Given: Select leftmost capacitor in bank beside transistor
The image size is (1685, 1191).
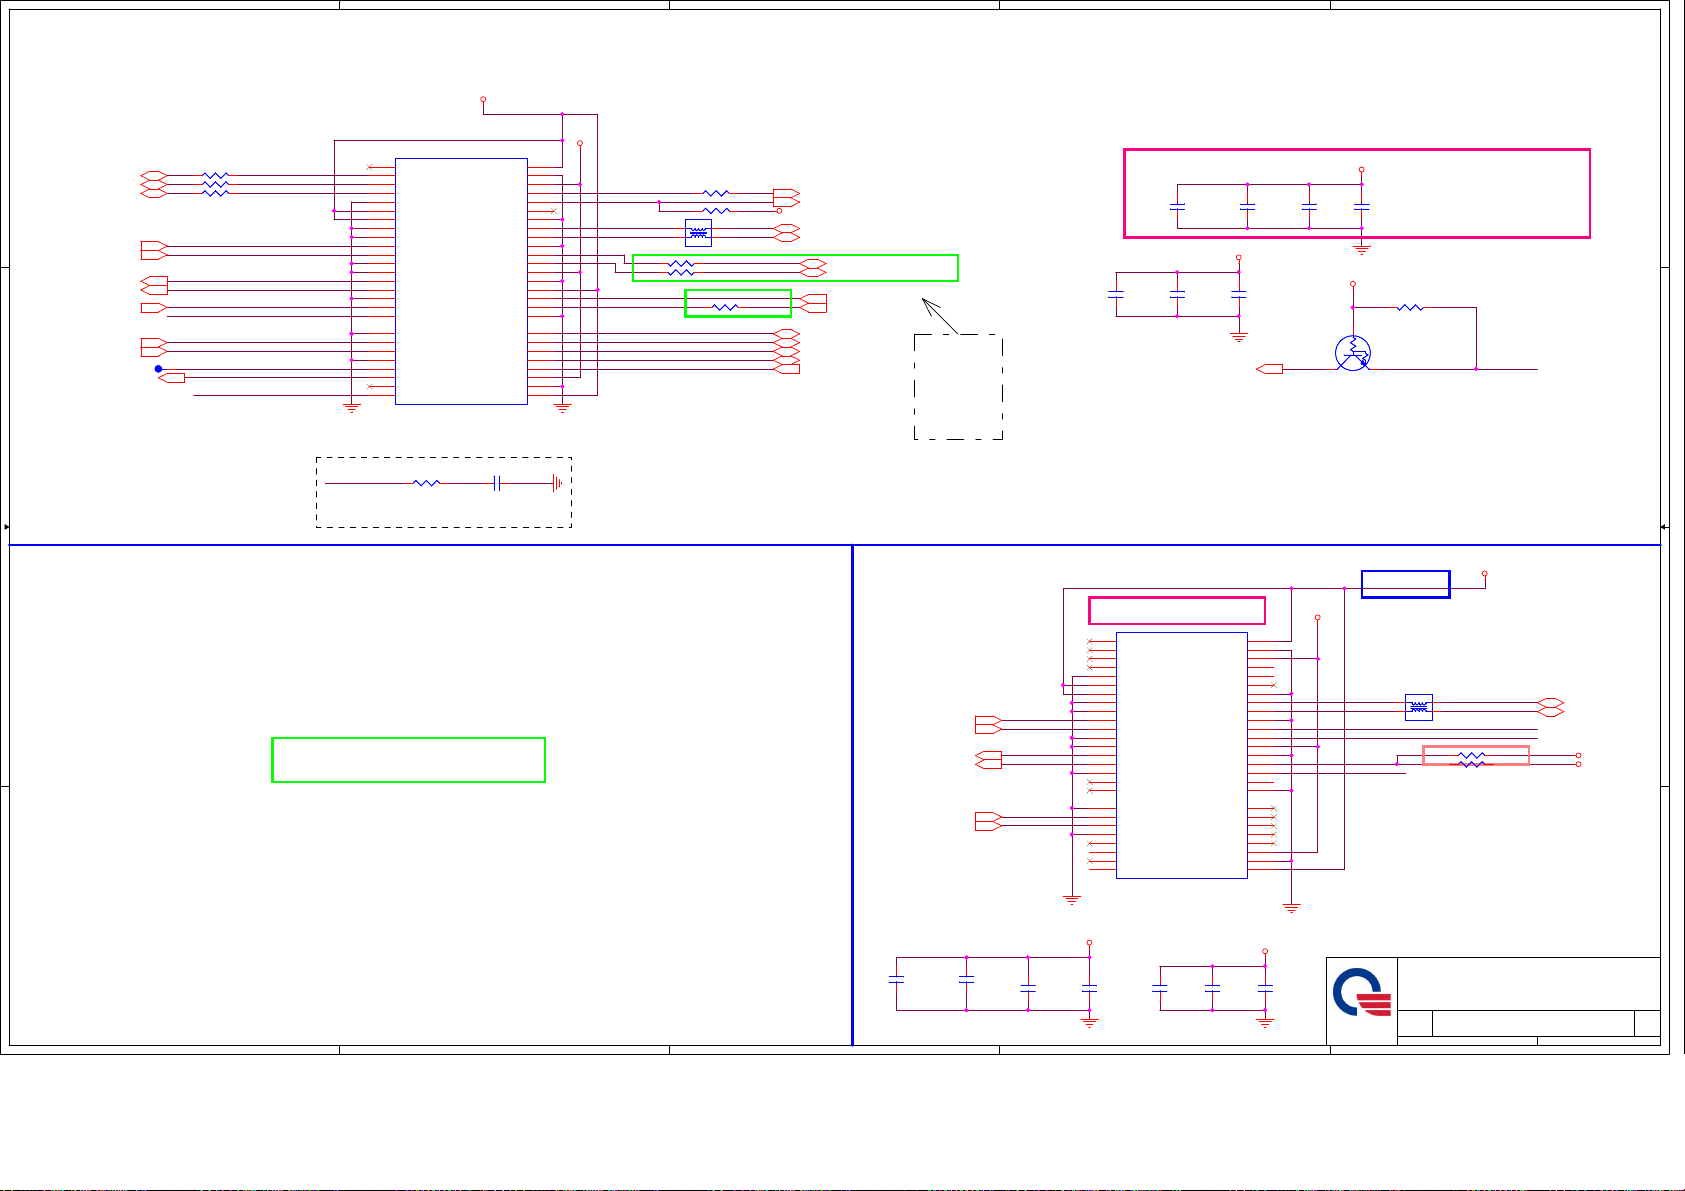Looking at the screenshot, I should [x=1116, y=294].
